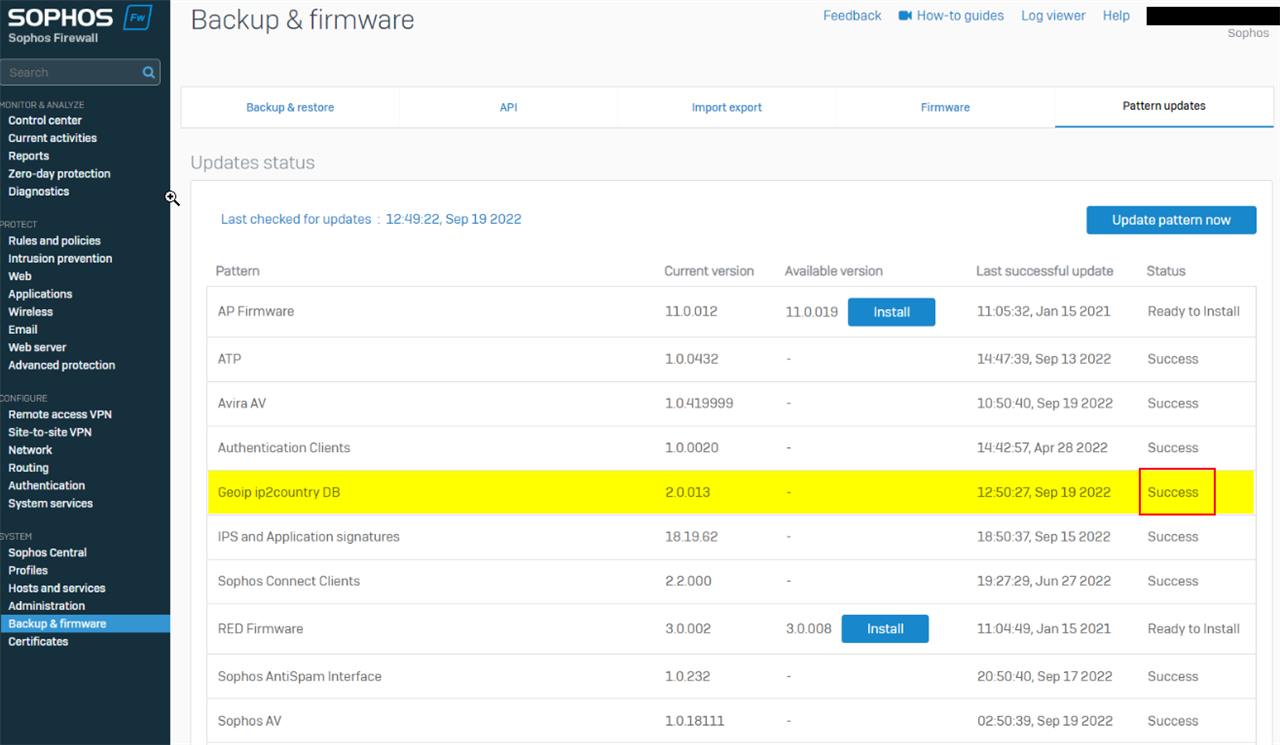Open Profiles in sidebar

point(28,571)
